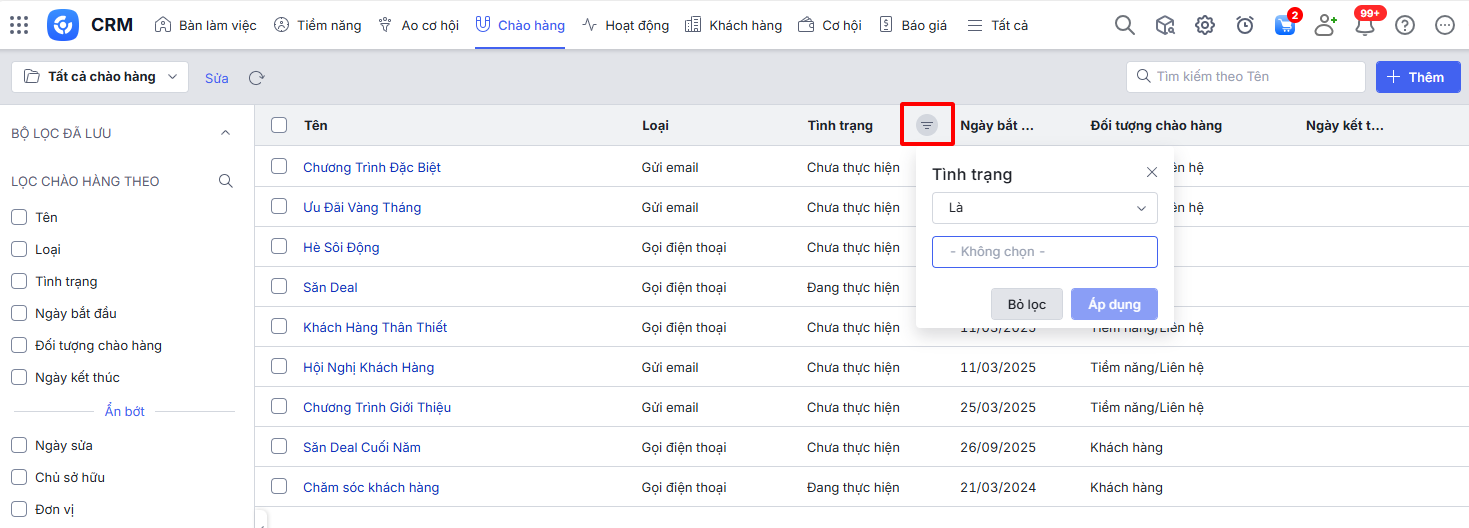Screen dimensions: 1469x528
Task: Open notifications bell with 99+ badge
Action: (x=1365, y=25)
